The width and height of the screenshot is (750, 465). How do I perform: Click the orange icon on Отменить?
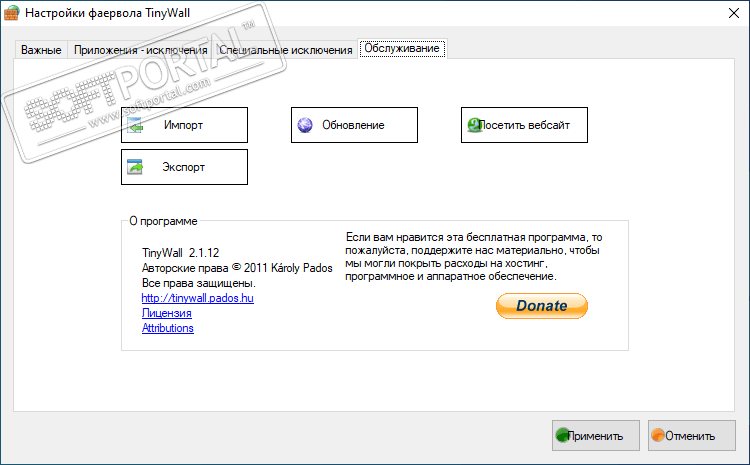click(x=659, y=435)
